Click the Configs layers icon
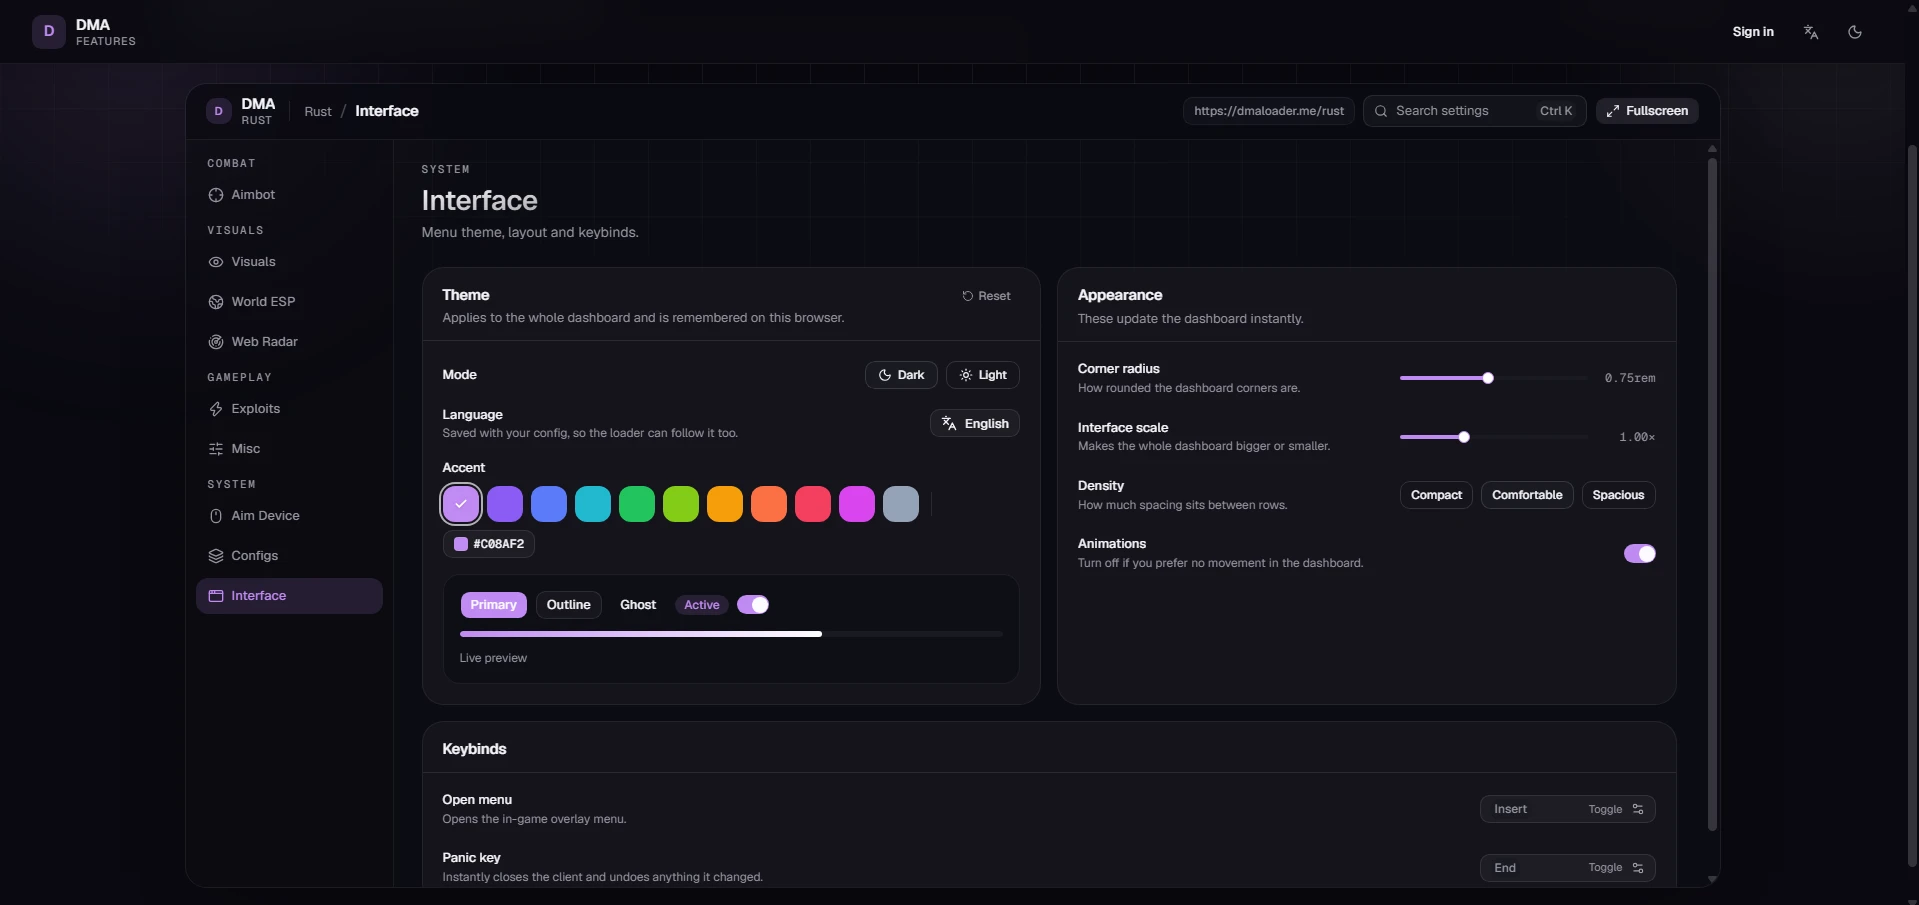 point(216,556)
